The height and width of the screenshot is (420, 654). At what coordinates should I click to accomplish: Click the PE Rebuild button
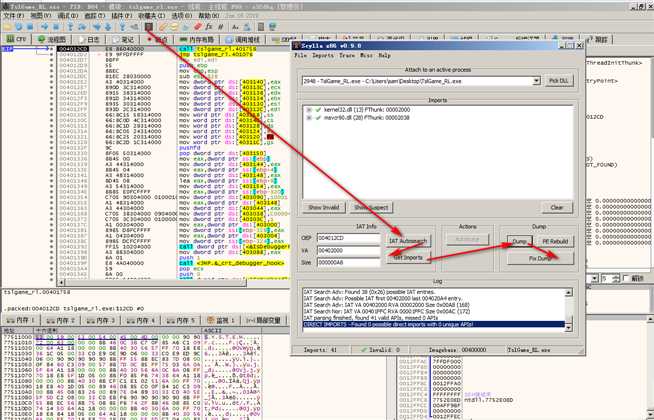555,241
